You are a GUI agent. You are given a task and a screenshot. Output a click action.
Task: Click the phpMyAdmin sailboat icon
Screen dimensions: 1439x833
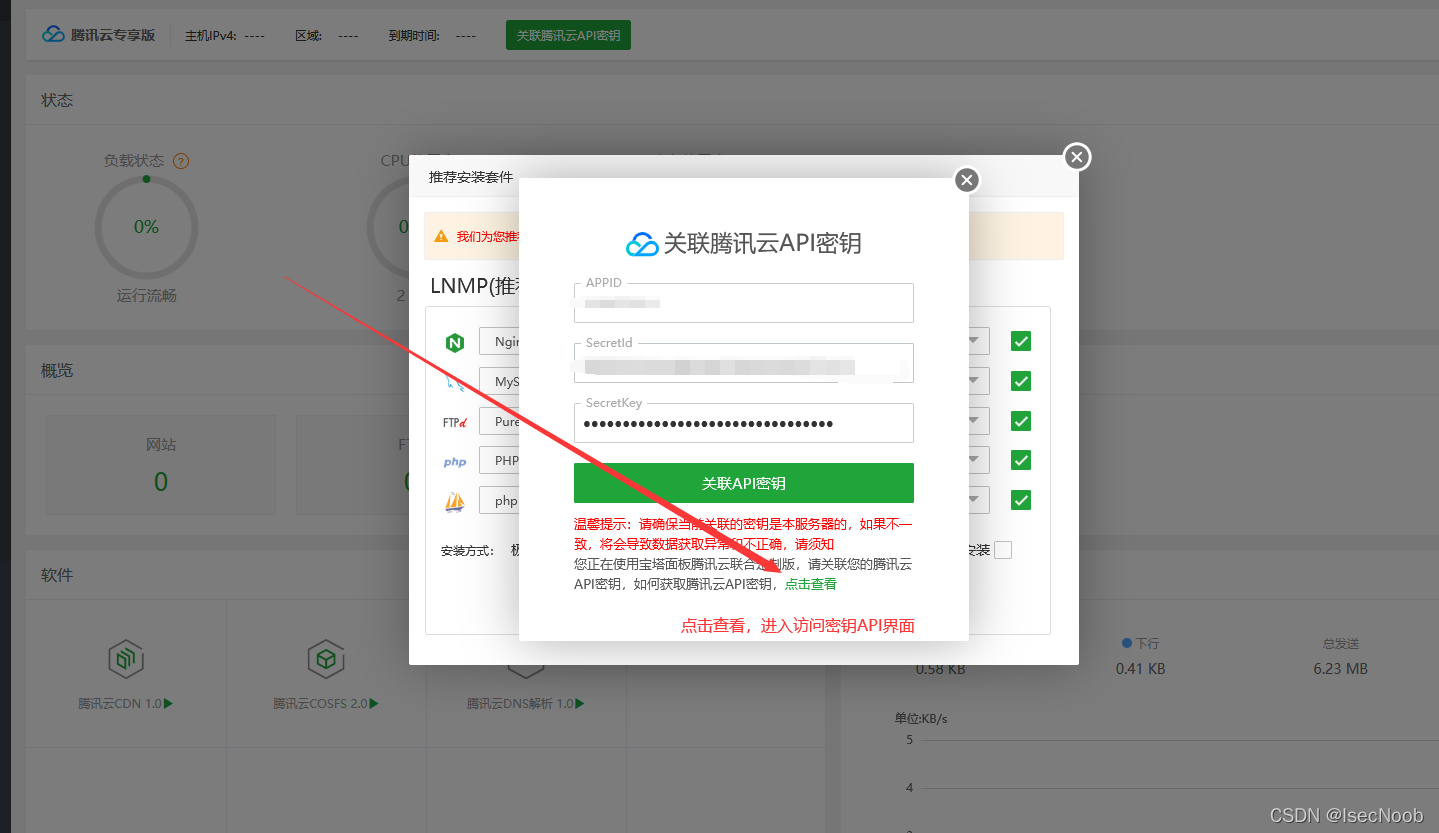point(455,501)
